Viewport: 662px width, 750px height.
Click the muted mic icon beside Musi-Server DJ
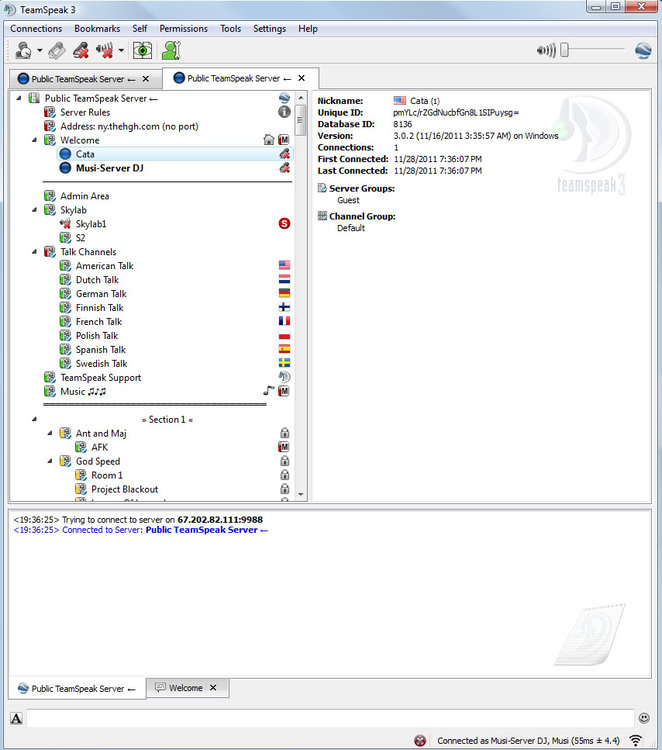[x=285, y=167]
